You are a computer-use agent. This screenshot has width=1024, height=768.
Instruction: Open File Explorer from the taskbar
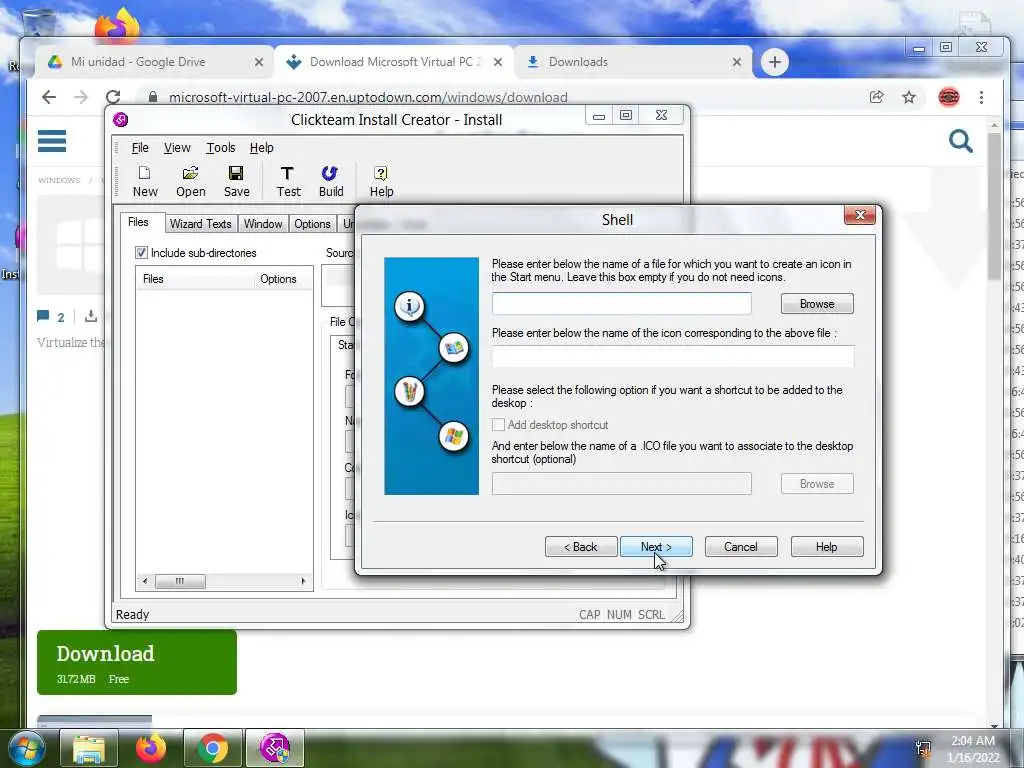pos(89,748)
